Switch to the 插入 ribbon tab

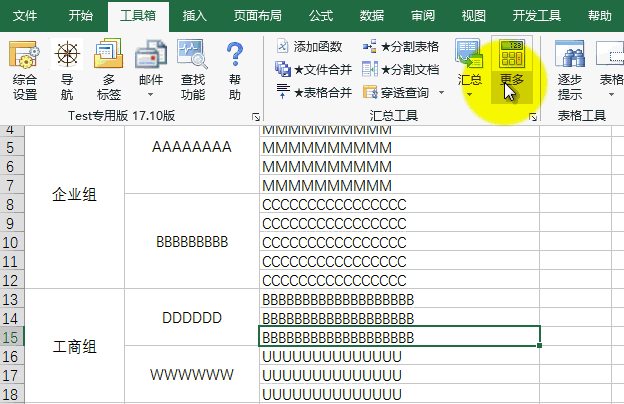click(195, 16)
